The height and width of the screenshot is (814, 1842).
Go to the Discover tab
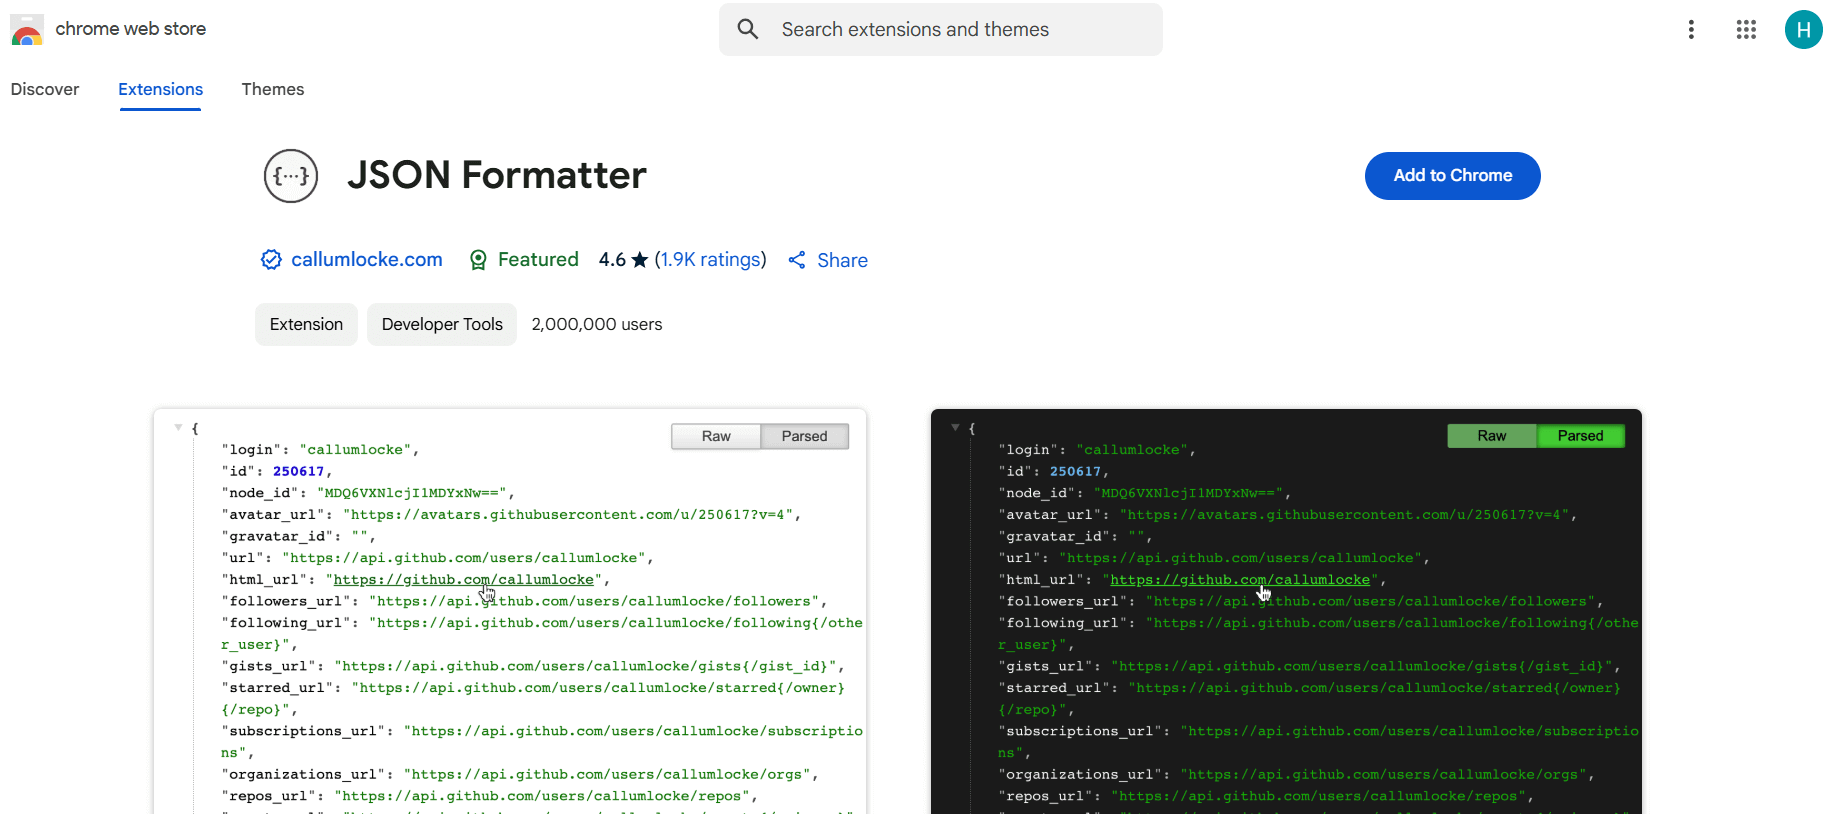[45, 89]
